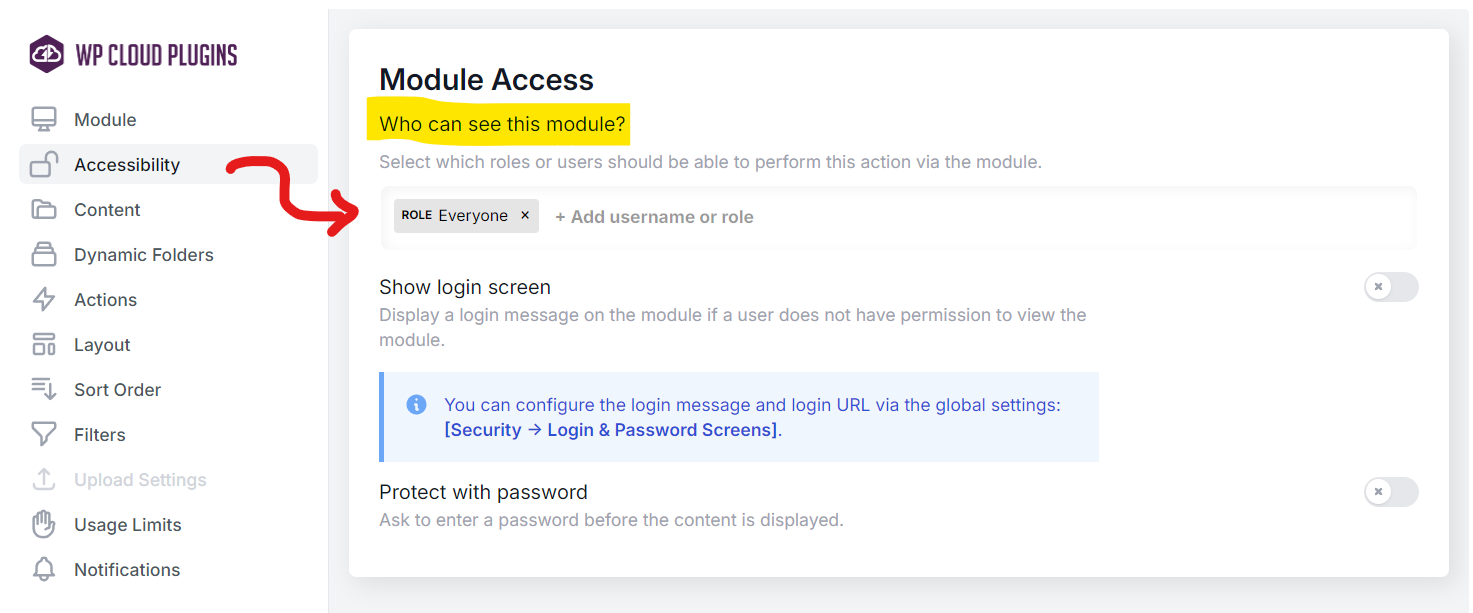Viewport: 1473px width, 613px height.
Task: Enable the Show login screen toggle
Action: click(1390, 287)
